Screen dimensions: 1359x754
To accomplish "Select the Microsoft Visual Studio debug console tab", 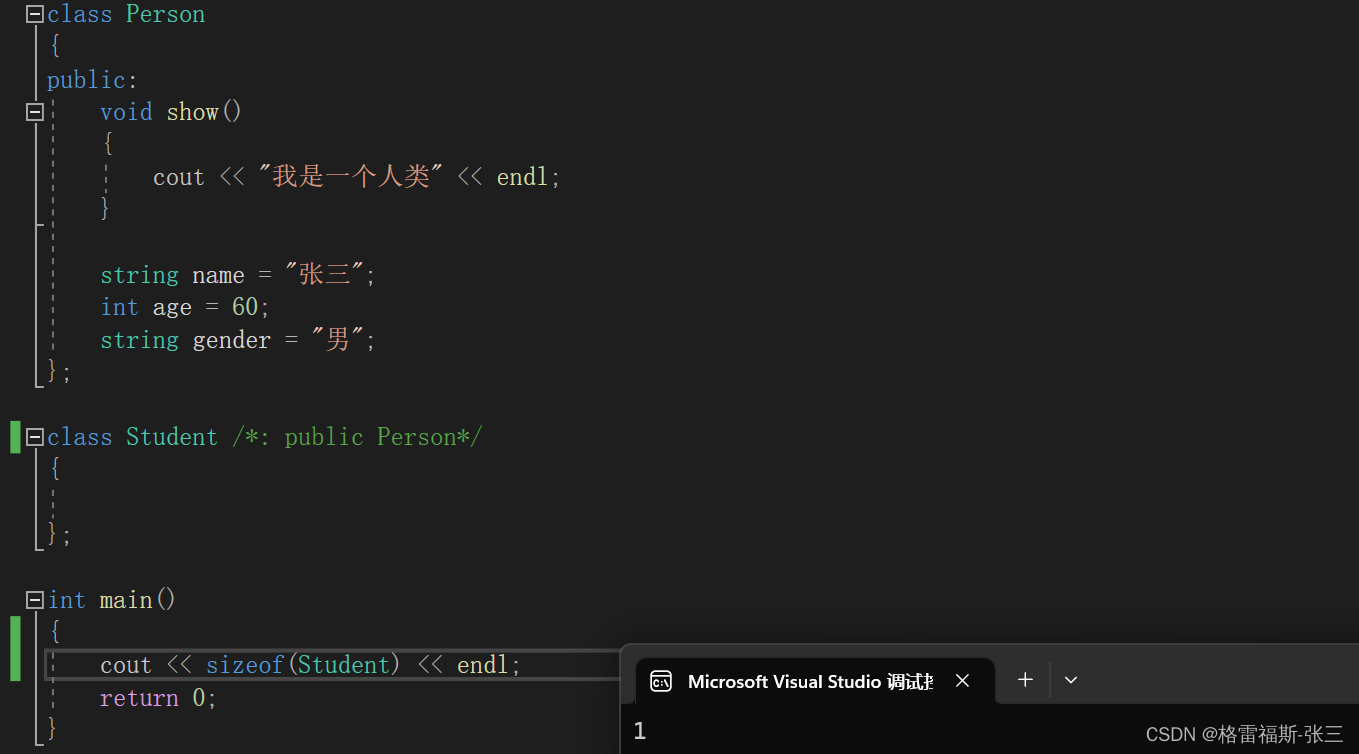I will (815, 681).
